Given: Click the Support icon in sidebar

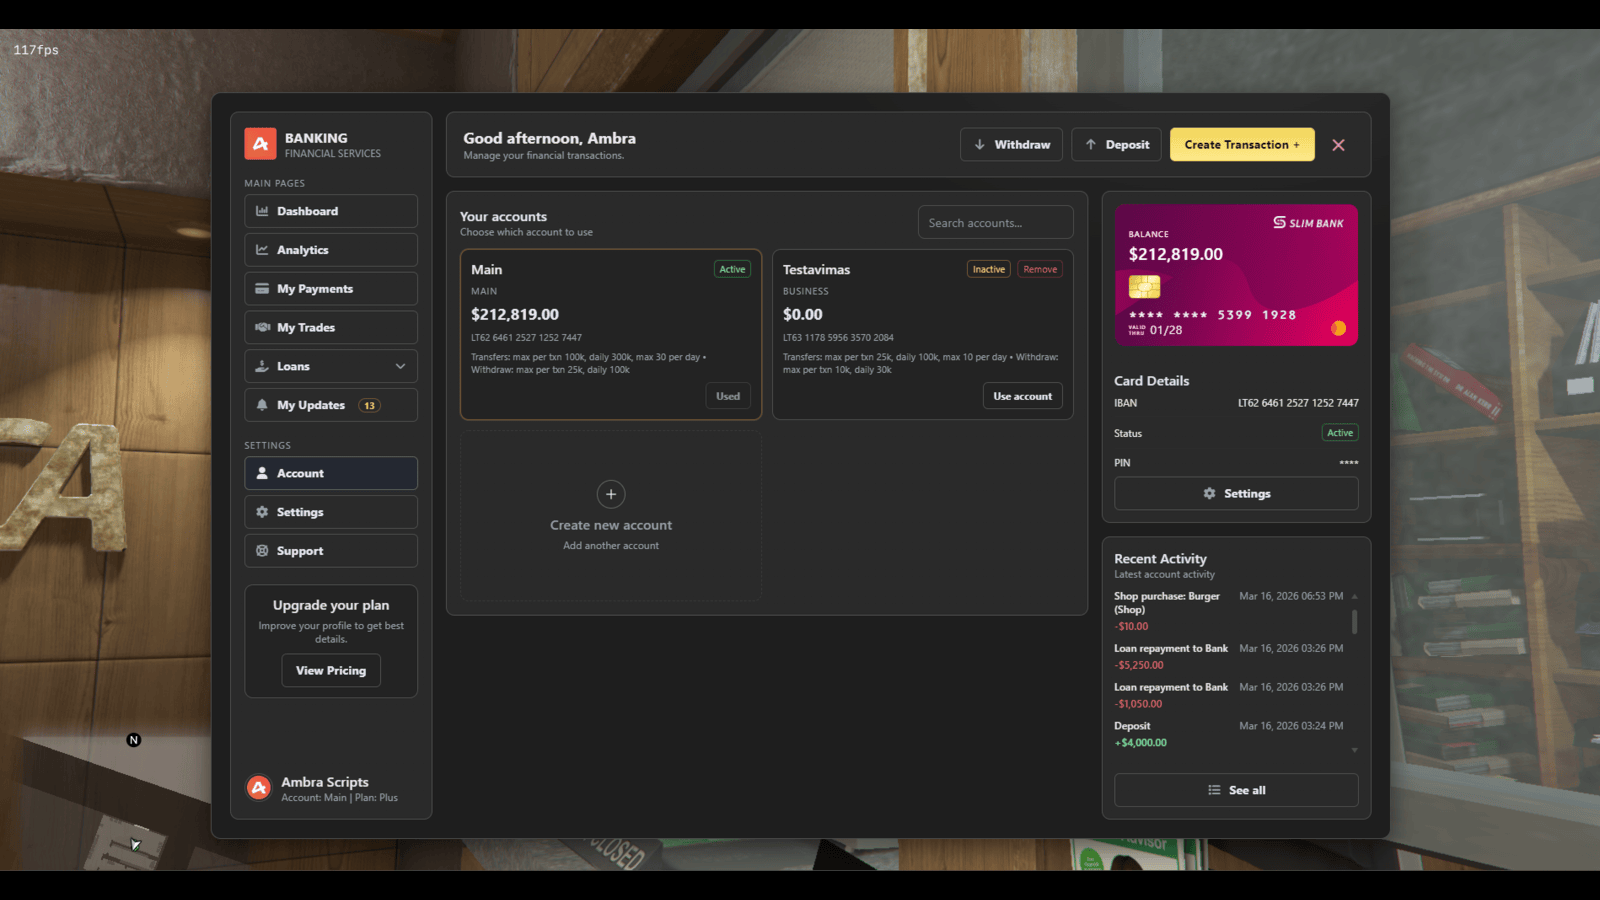Looking at the screenshot, I should 262,550.
